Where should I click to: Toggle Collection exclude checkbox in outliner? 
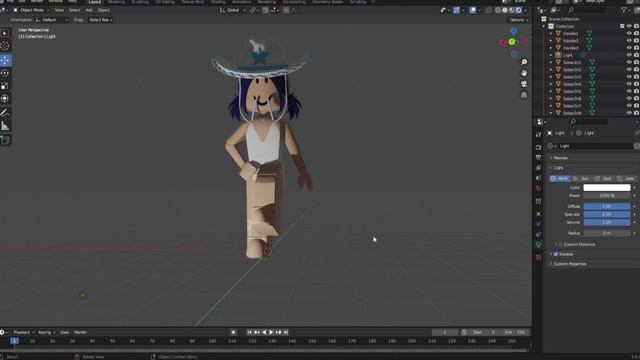tap(622, 26)
